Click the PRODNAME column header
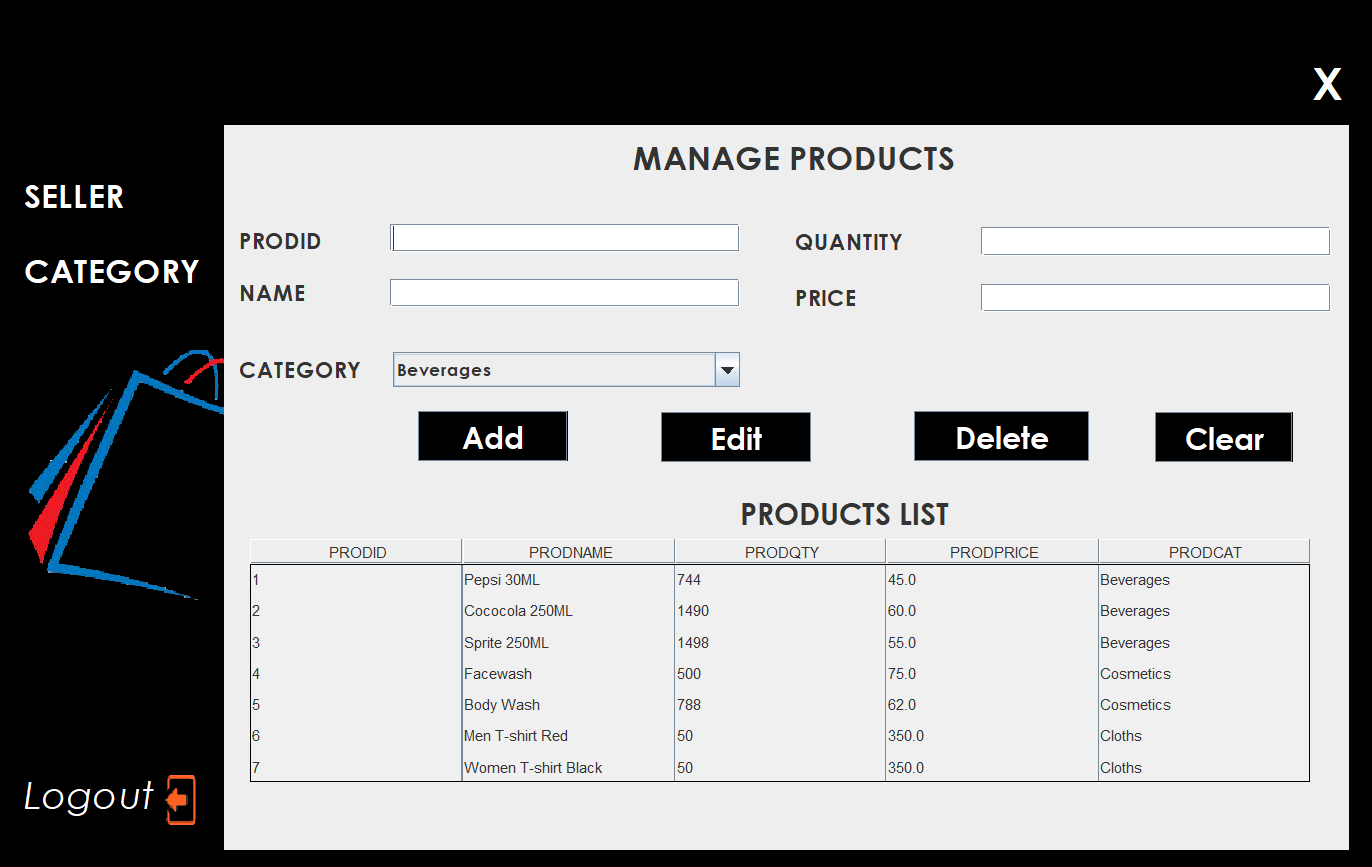Viewport: 1372px width, 867px height. pyautogui.click(x=569, y=551)
